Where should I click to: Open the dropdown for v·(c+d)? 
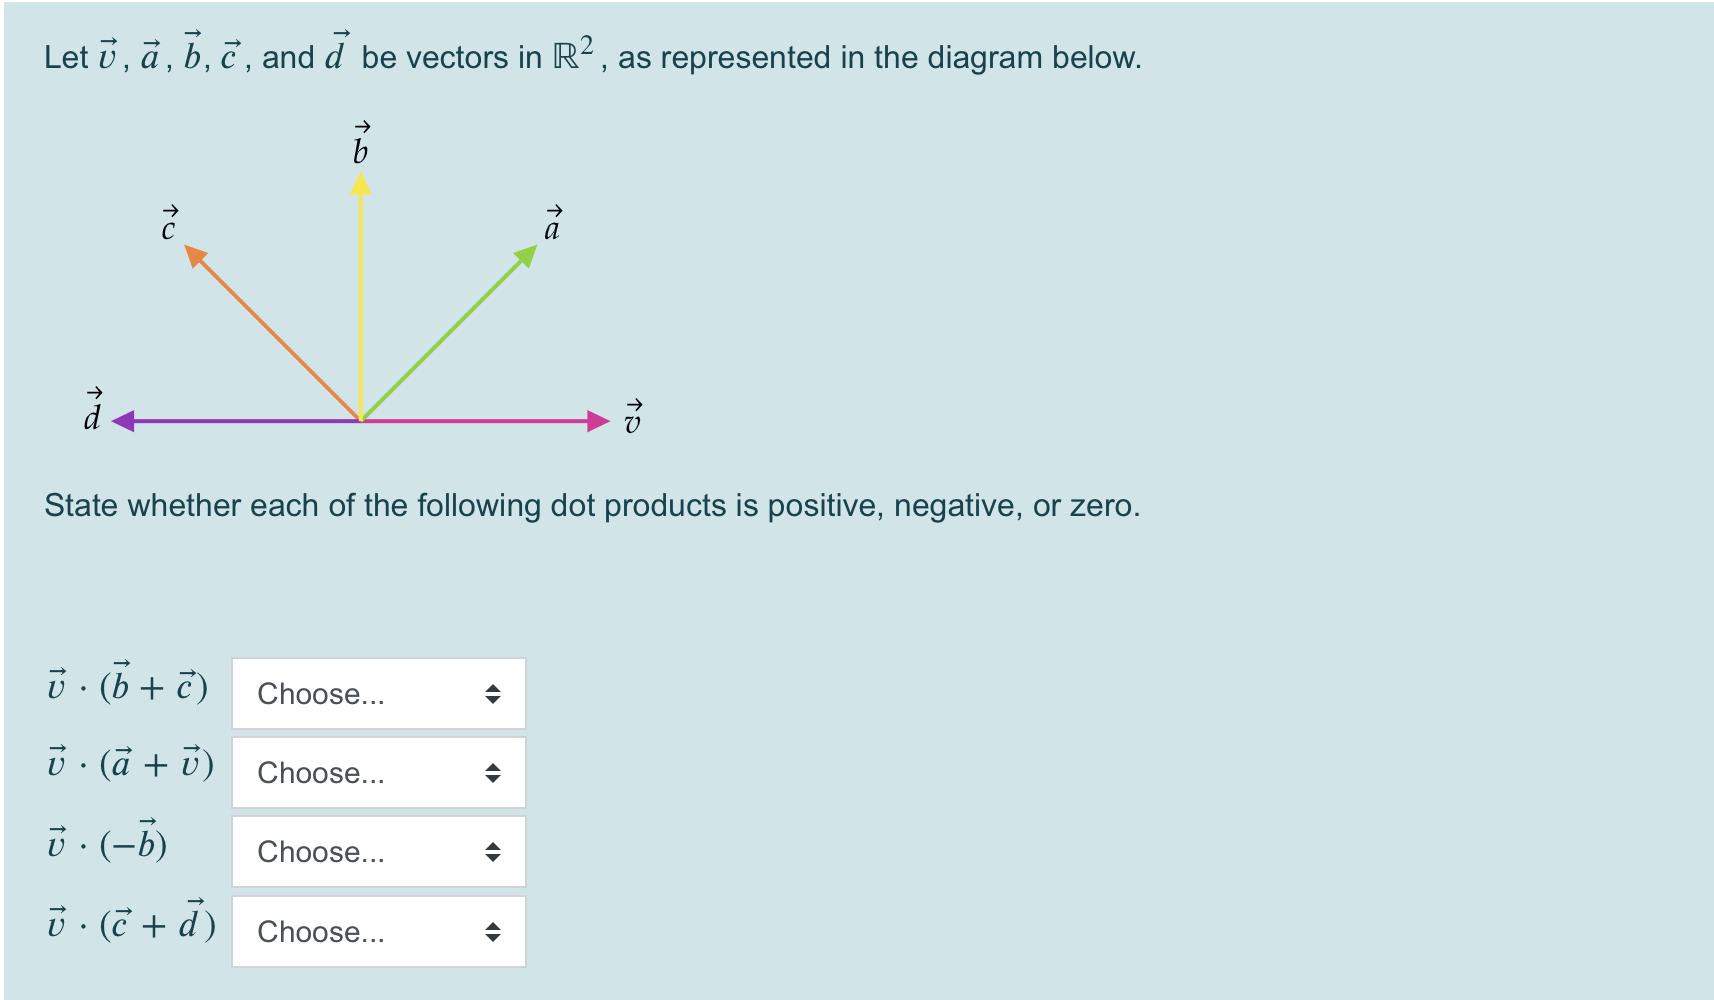pyautogui.click(x=378, y=931)
